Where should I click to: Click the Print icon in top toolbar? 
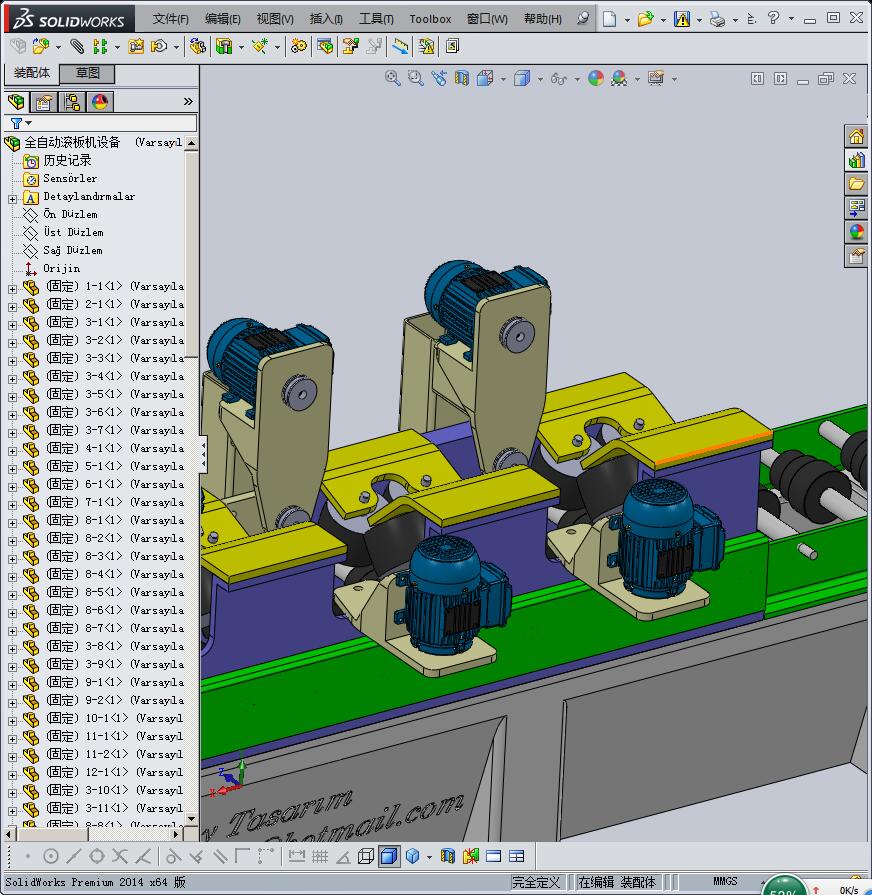[717, 18]
